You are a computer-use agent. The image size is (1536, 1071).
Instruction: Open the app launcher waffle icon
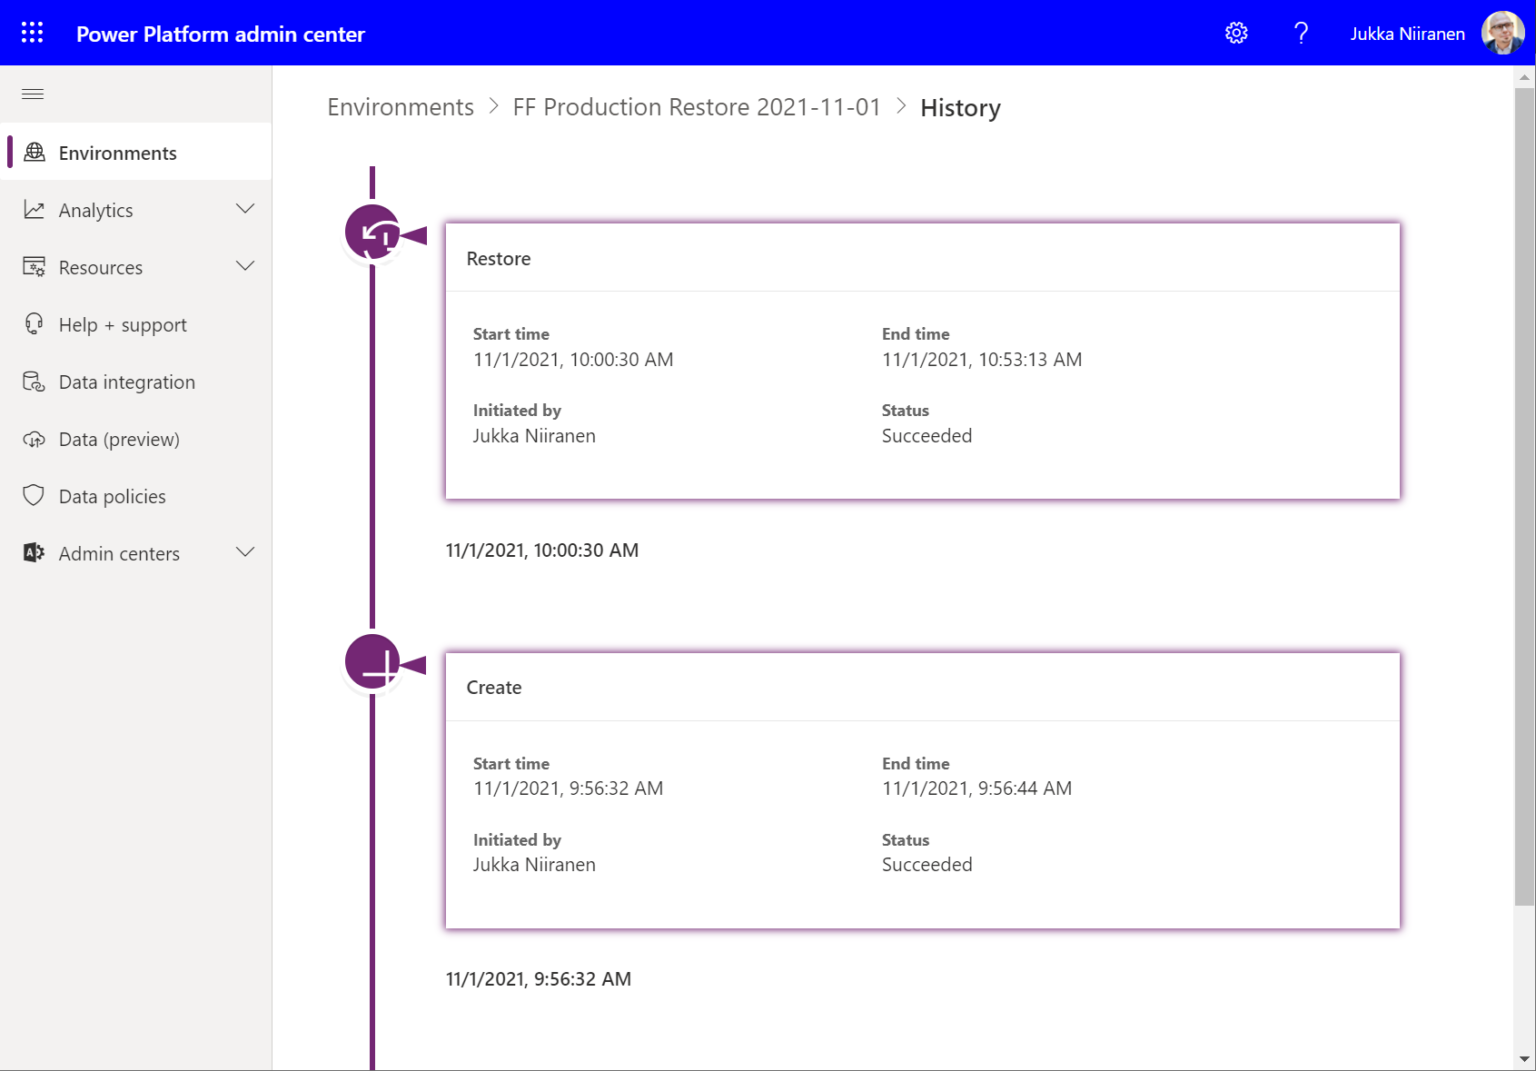coord(32,33)
